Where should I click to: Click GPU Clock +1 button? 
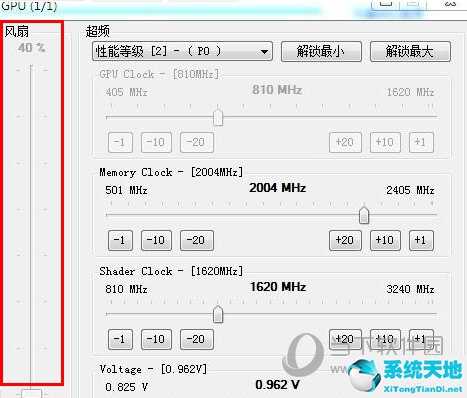421,142
